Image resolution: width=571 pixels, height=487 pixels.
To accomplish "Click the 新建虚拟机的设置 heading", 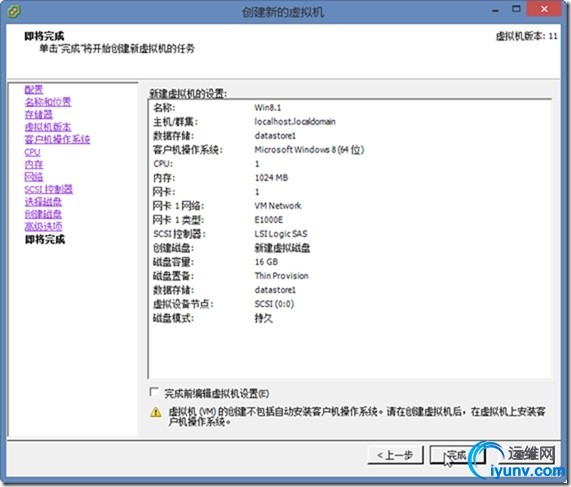I will (x=188, y=94).
